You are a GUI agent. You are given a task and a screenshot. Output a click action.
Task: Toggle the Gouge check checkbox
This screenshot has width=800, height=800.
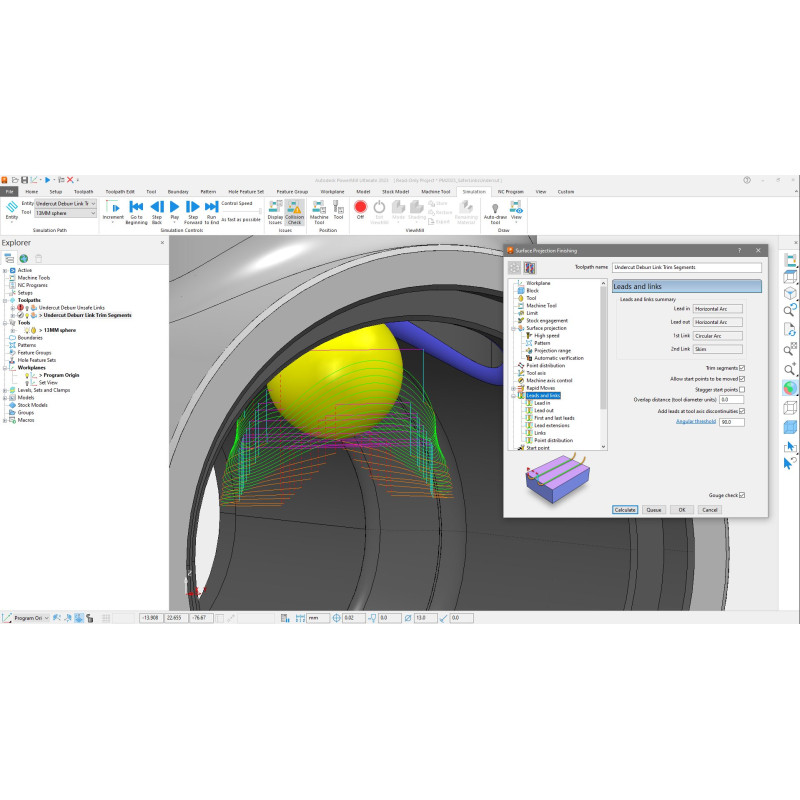click(x=742, y=495)
